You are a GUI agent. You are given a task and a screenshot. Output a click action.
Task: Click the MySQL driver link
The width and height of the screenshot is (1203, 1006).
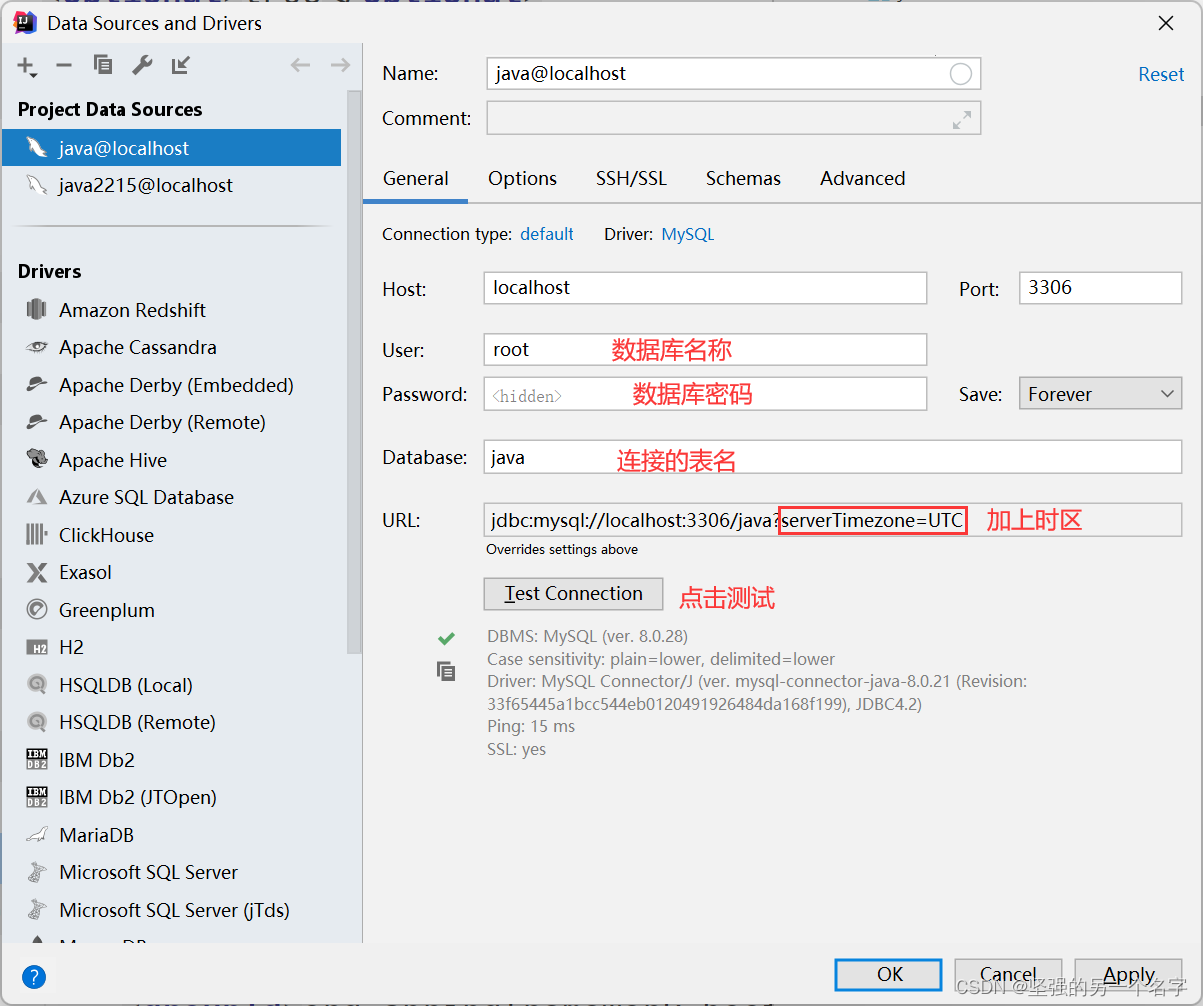tap(688, 234)
